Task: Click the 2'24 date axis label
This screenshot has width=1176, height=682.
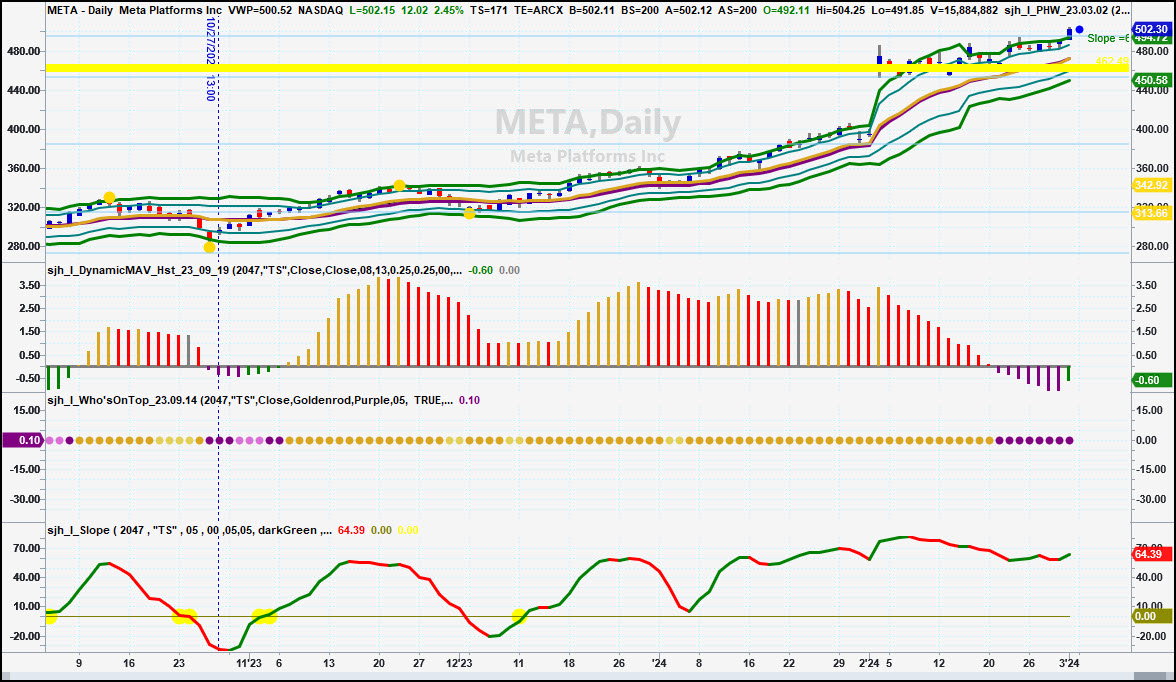Action: coord(869,663)
